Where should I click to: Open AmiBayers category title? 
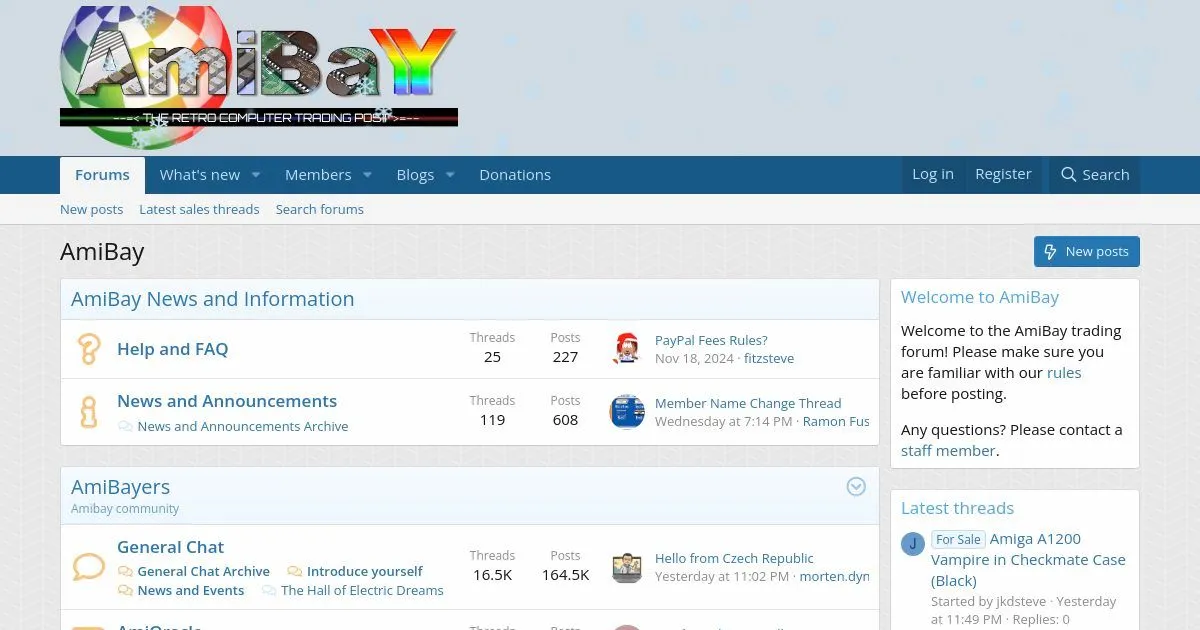(x=120, y=487)
